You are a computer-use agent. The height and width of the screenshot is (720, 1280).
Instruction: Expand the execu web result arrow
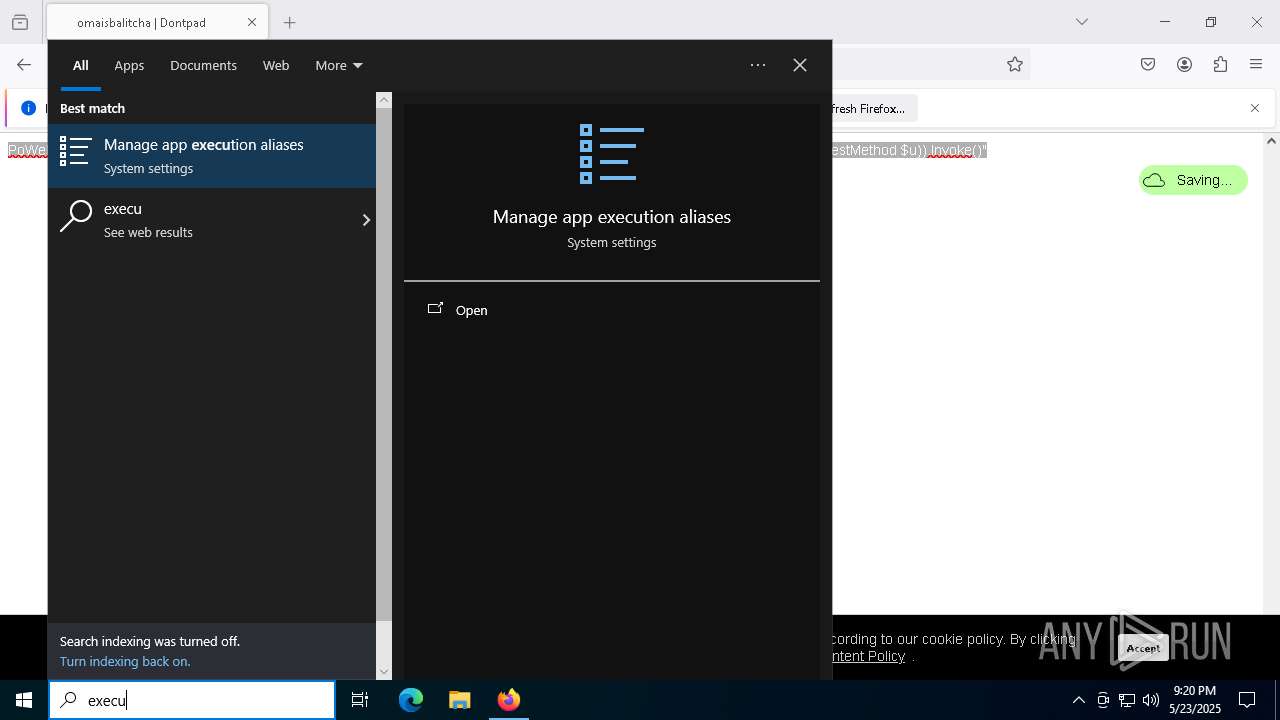(366, 220)
